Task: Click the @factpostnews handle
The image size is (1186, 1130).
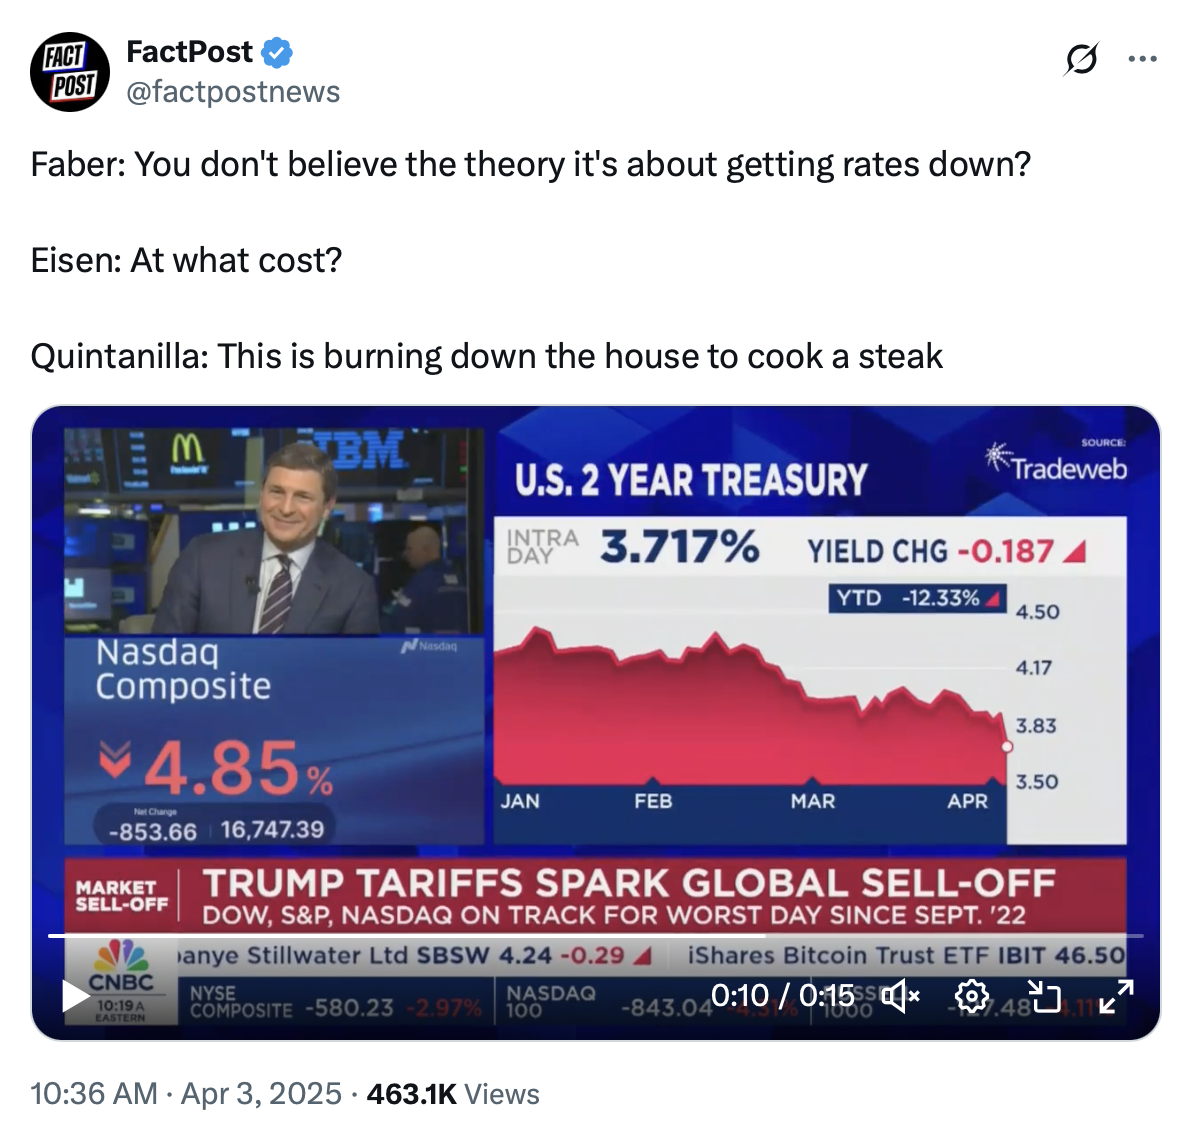Action: pos(233,92)
